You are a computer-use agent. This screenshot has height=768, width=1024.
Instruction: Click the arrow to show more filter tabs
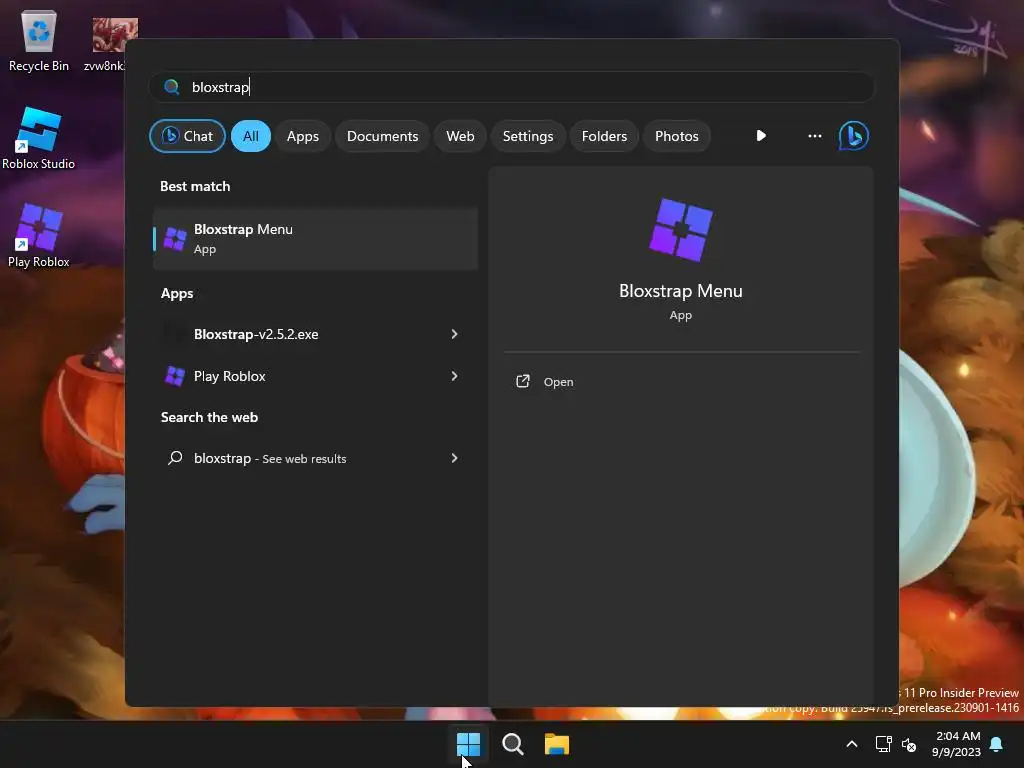pyautogui.click(x=761, y=136)
